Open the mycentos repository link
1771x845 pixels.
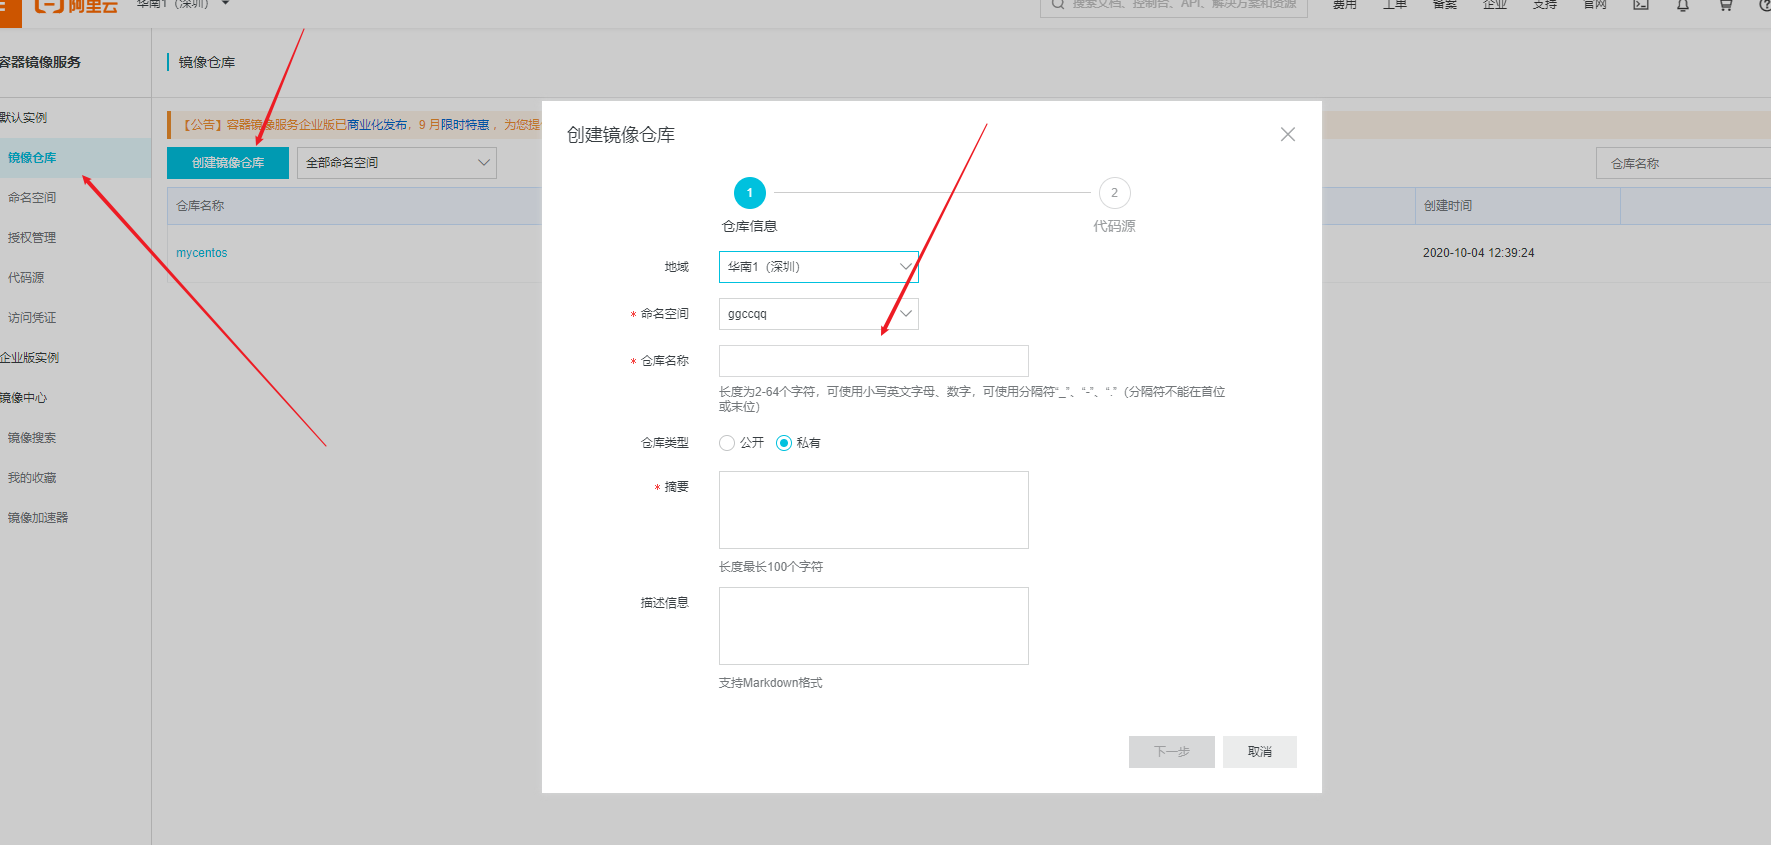coord(202,253)
